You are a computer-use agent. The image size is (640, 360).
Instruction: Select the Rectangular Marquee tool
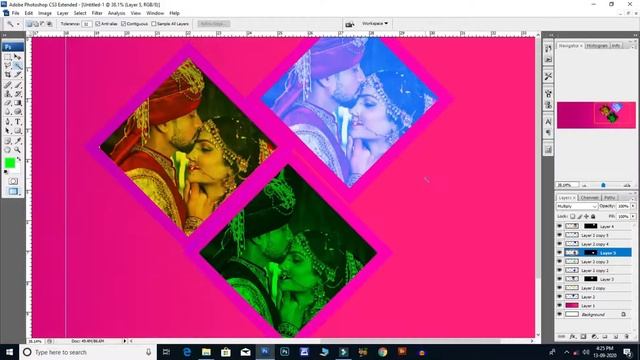(x=8, y=58)
